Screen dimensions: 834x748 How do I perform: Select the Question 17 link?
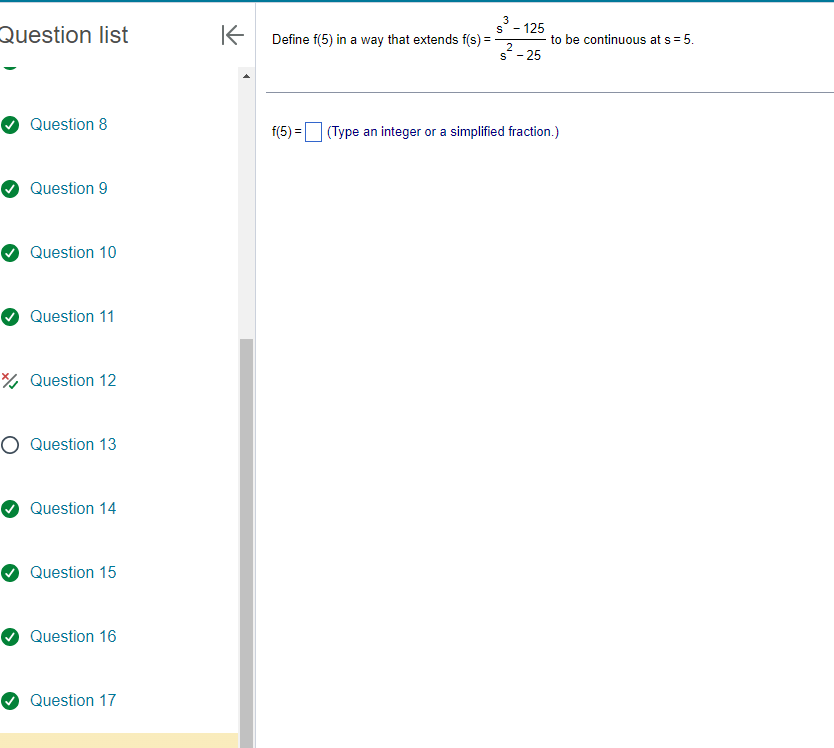pos(72,700)
